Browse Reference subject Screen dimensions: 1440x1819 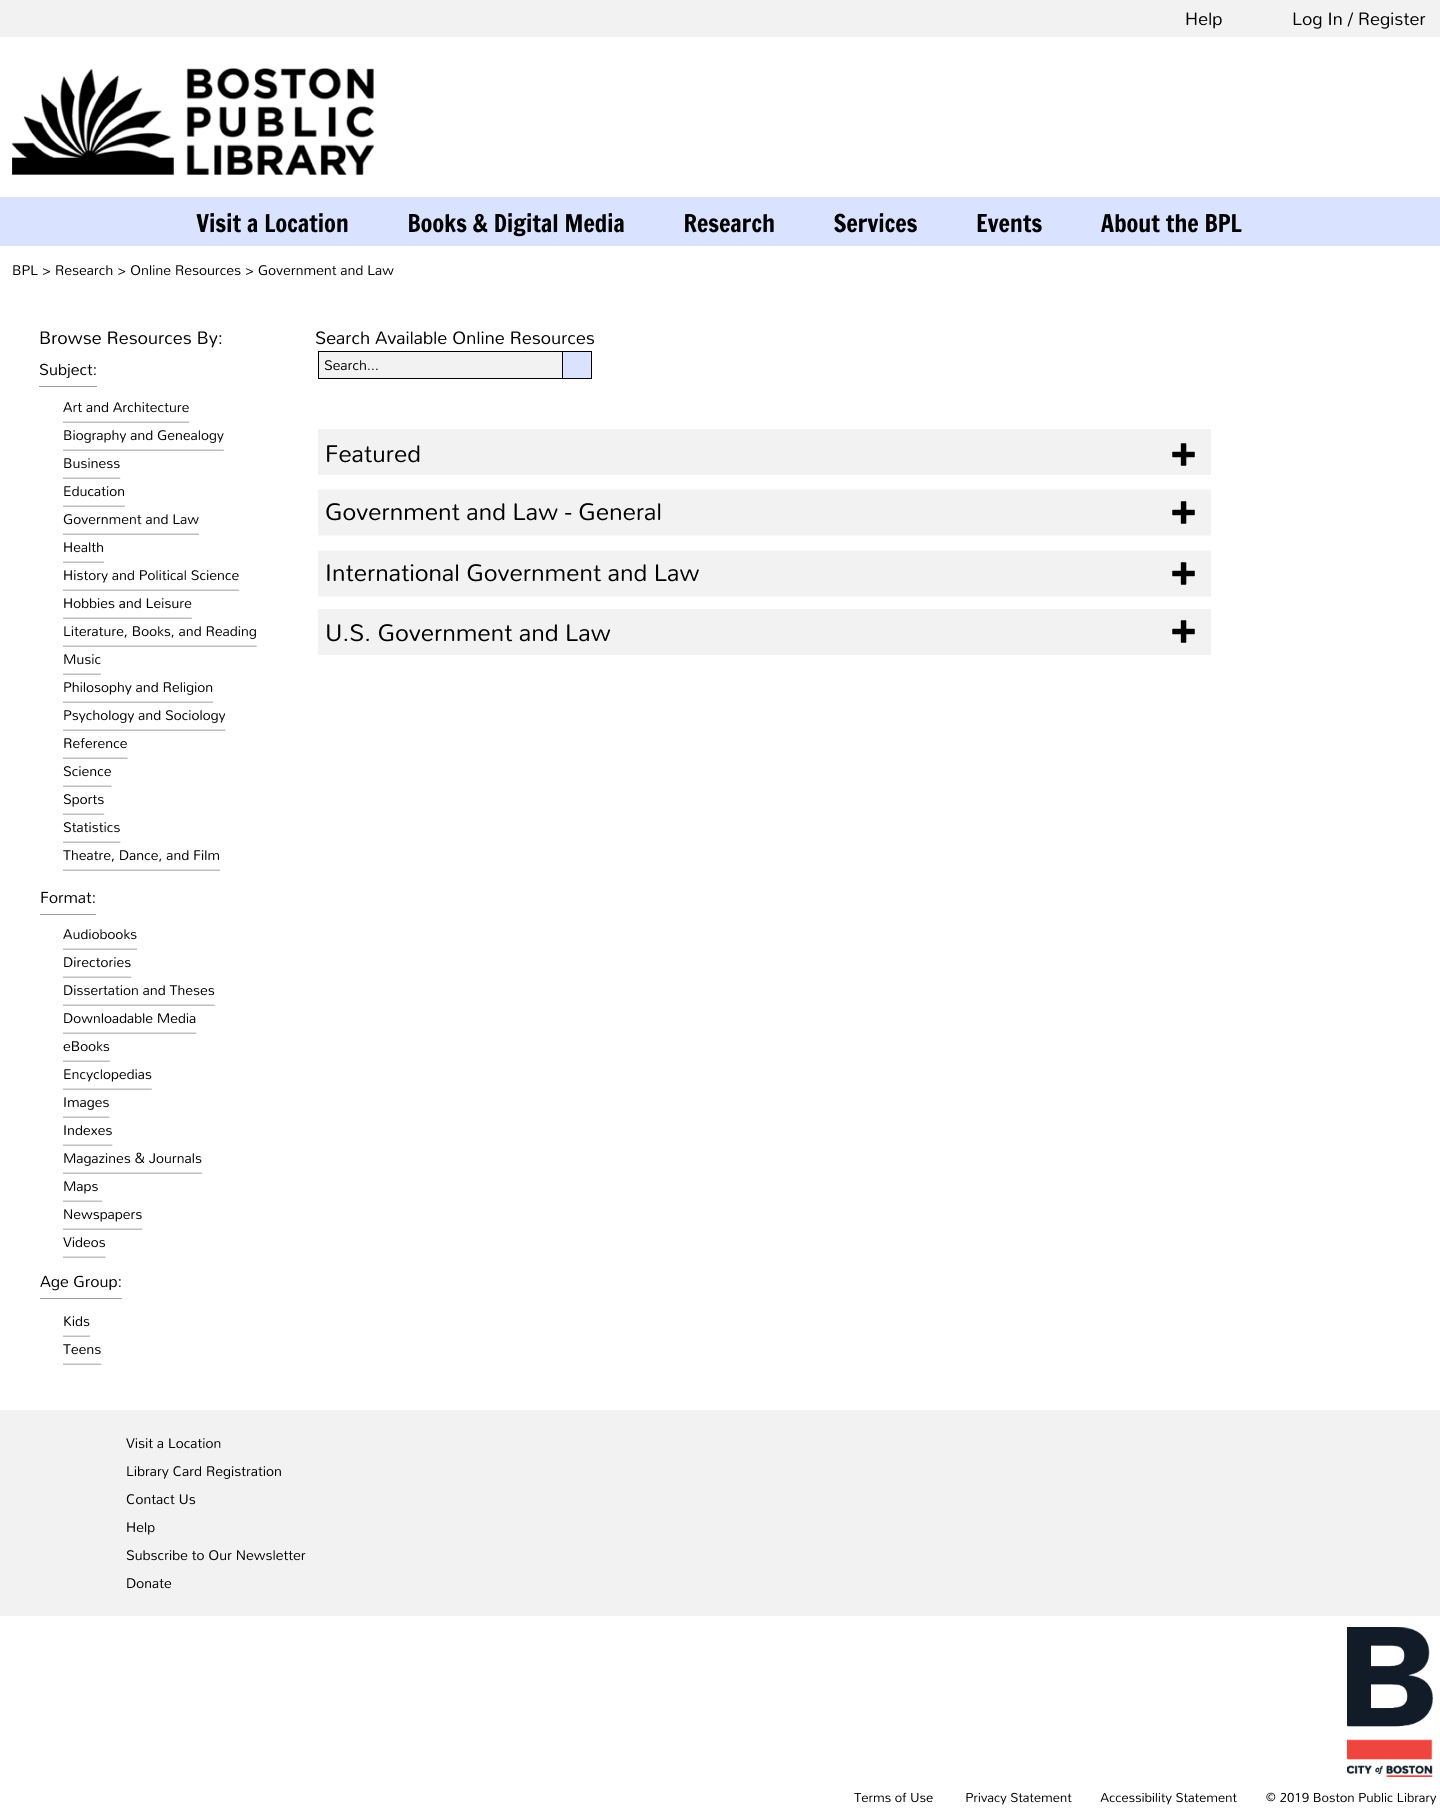click(95, 743)
